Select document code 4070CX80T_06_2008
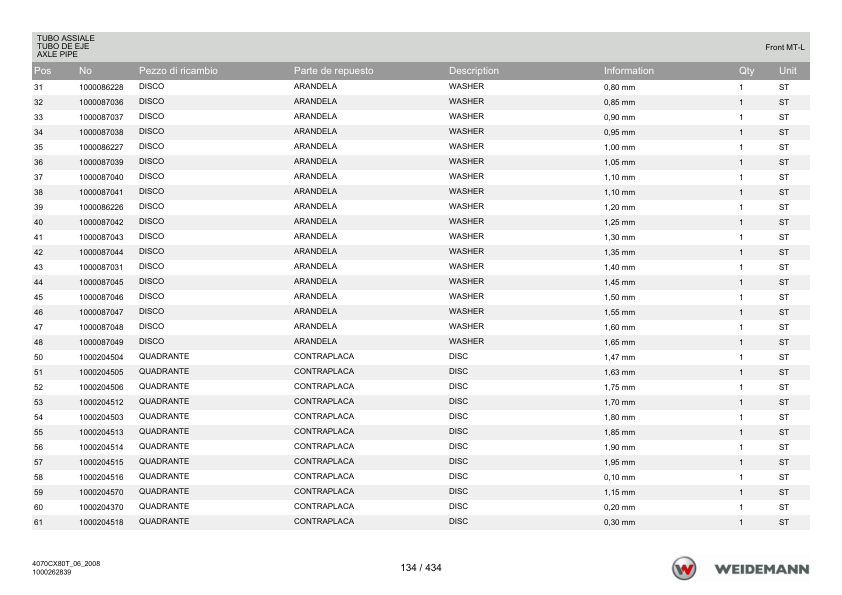 [x=66, y=563]
